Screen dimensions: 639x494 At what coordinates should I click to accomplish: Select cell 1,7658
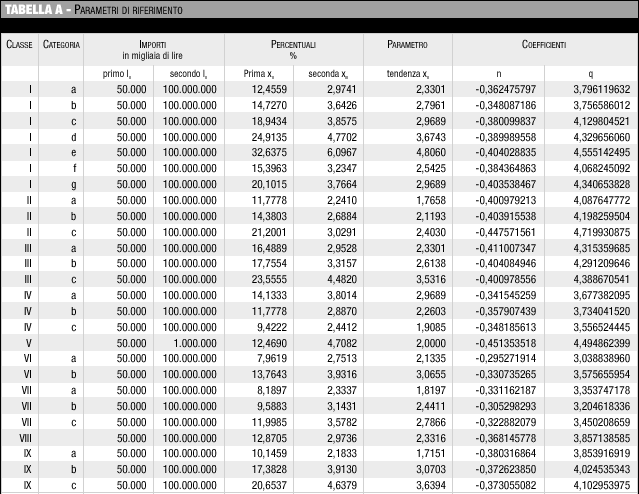431,200
